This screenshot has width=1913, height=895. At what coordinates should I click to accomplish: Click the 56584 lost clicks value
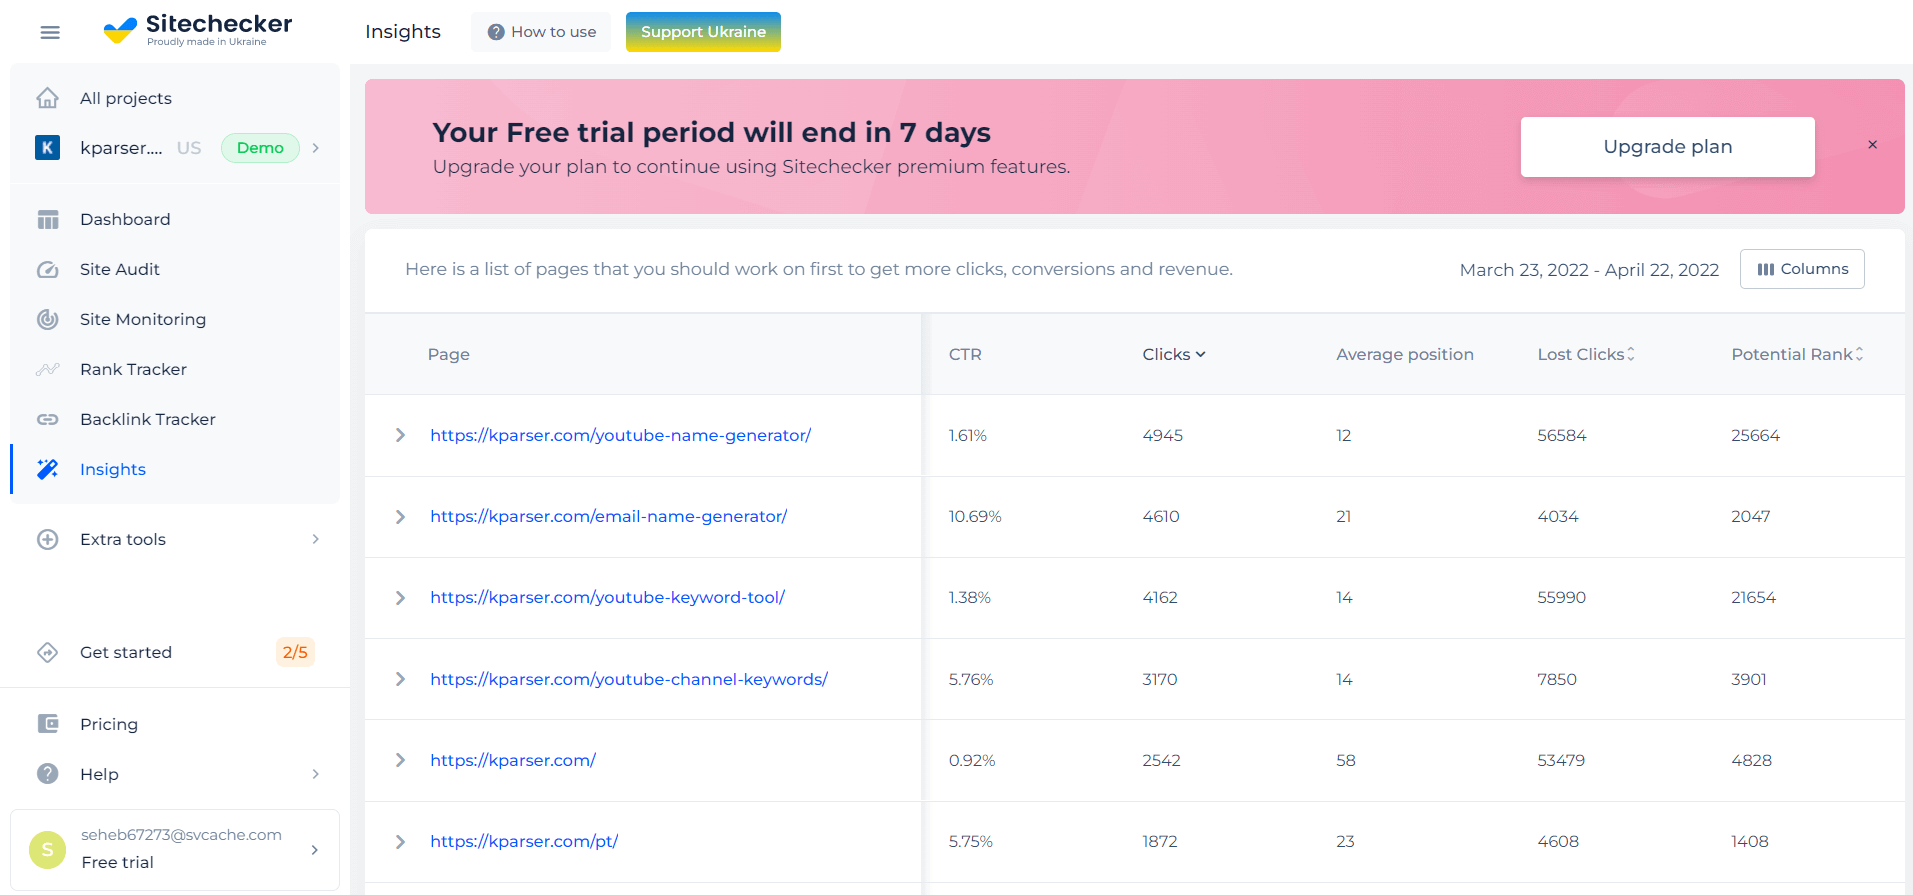[1562, 435]
